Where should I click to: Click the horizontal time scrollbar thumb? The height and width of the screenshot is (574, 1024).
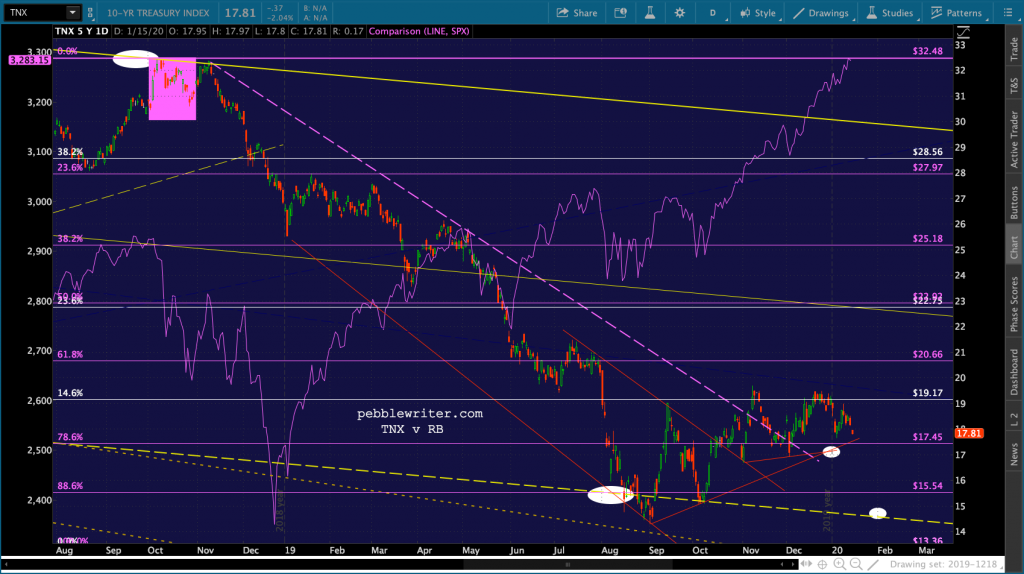[x=568, y=564]
